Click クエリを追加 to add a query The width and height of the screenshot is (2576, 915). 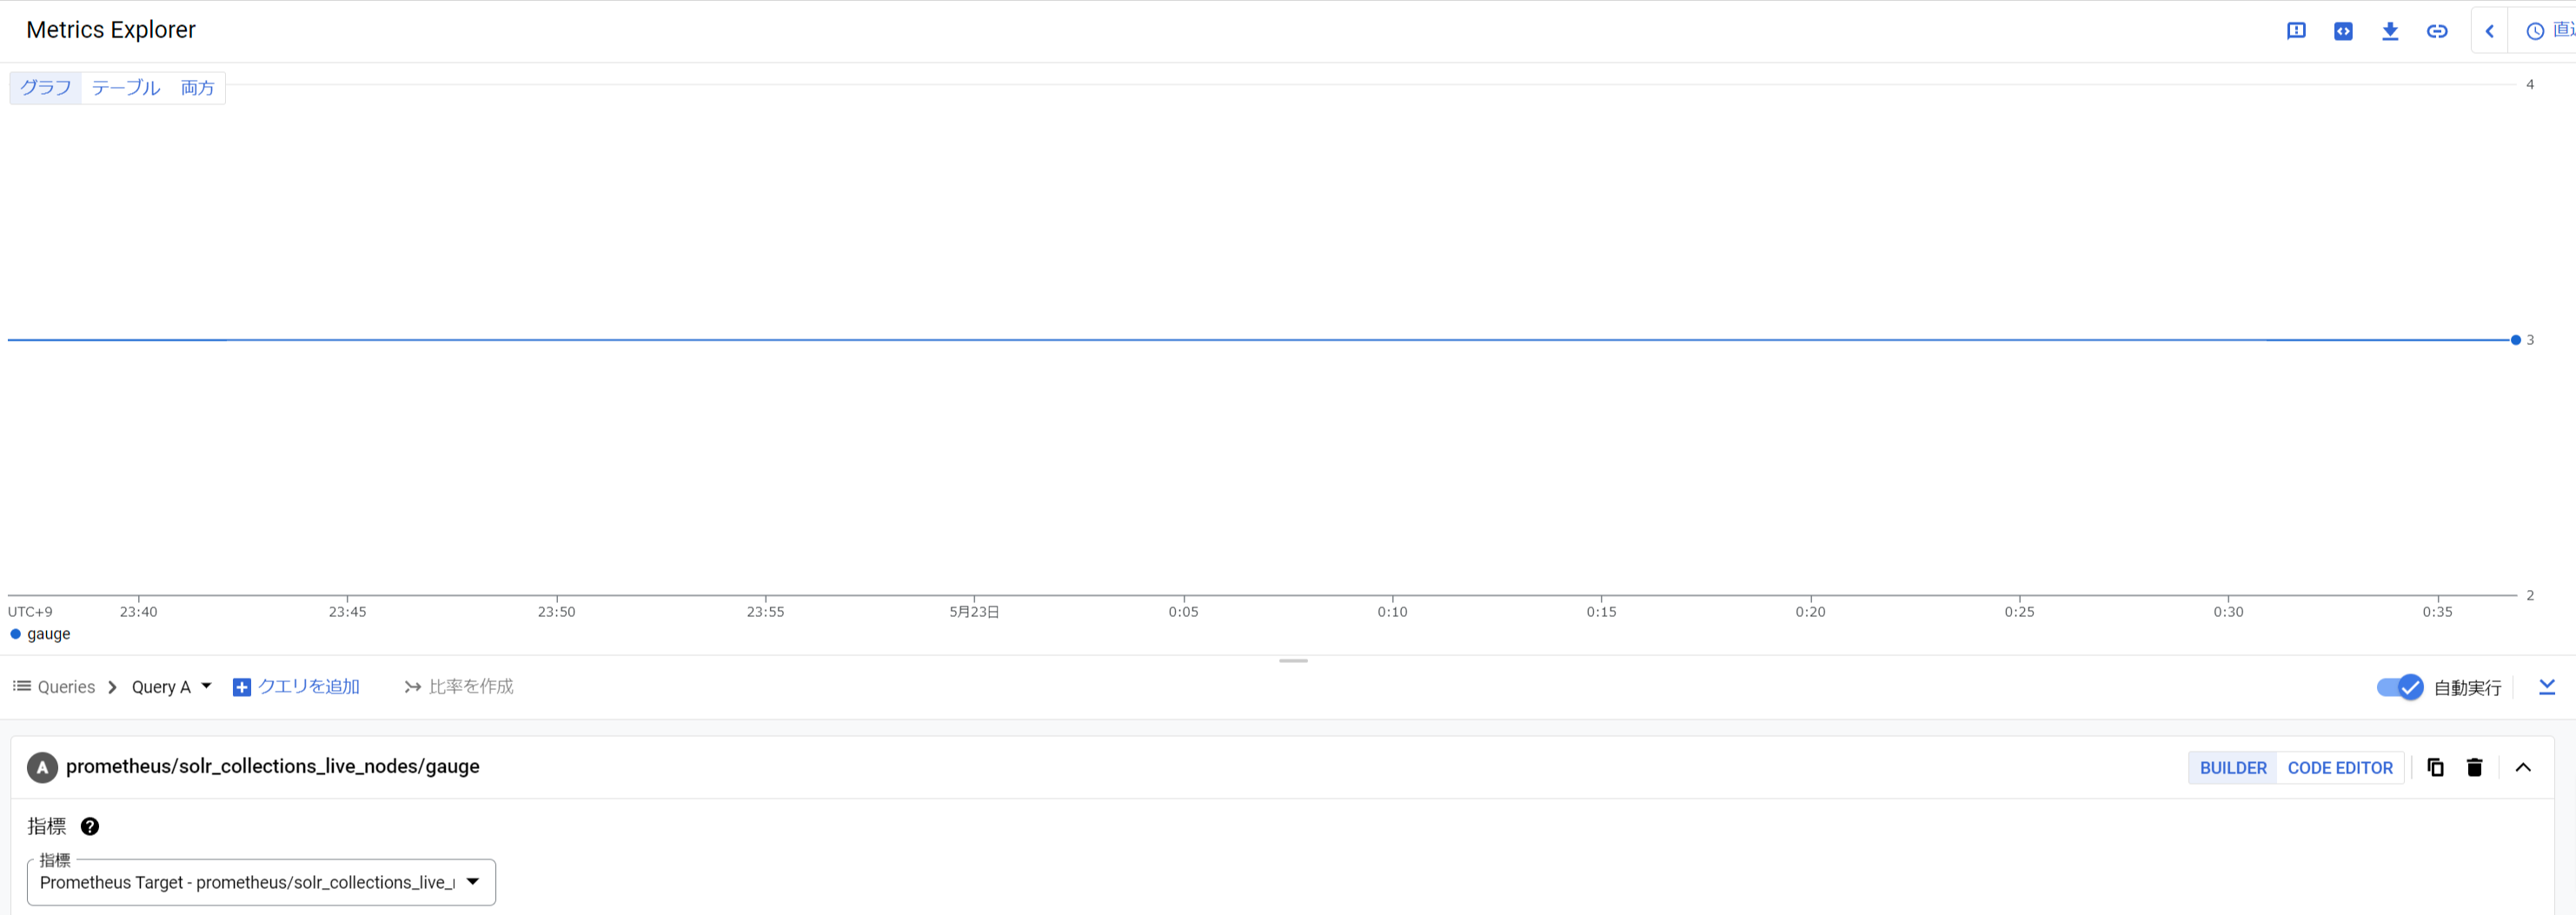pos(296,686)
